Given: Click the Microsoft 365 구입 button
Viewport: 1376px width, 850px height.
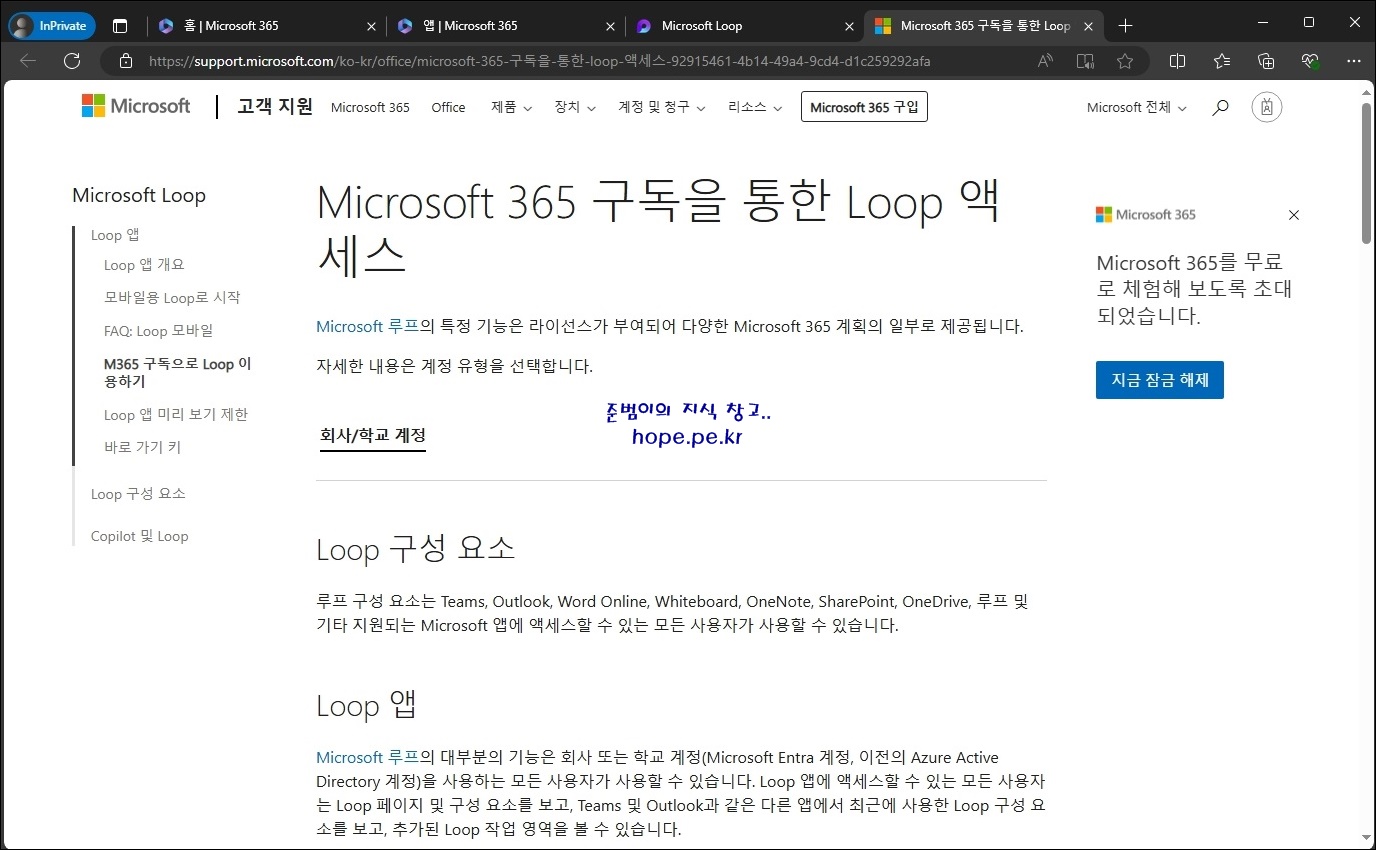Looking at the screenshot, I should point(864,107).
